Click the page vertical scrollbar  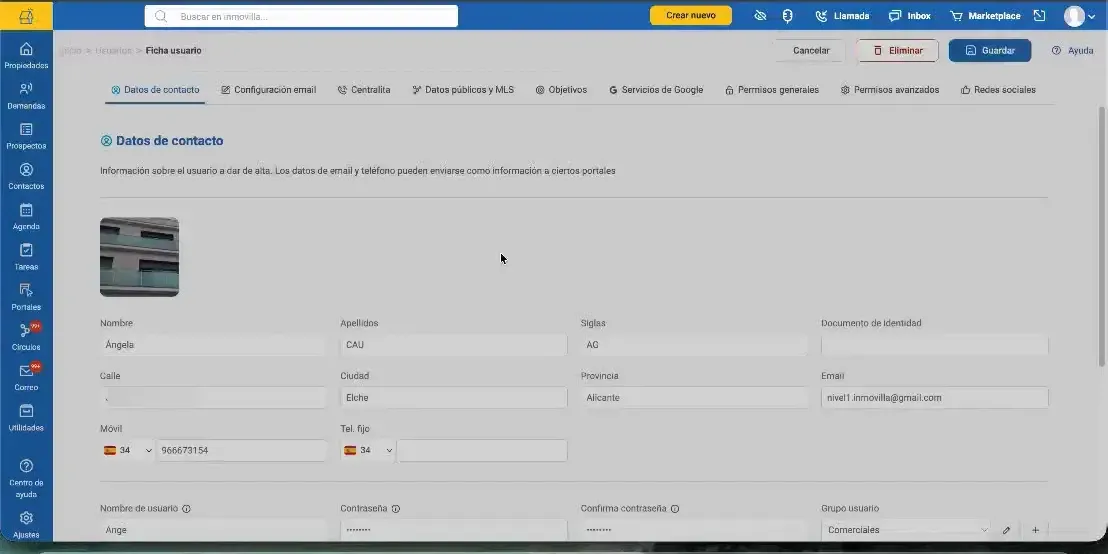(1102, 237)
